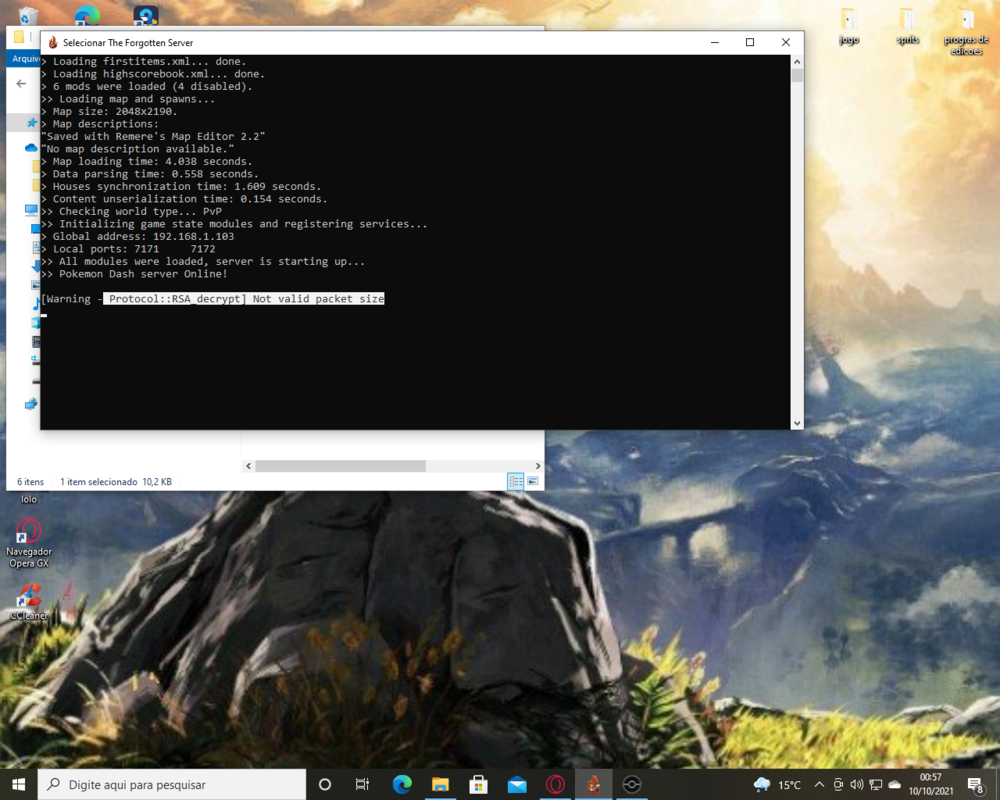Open the notification center with 8 alerts

[976, 785]
